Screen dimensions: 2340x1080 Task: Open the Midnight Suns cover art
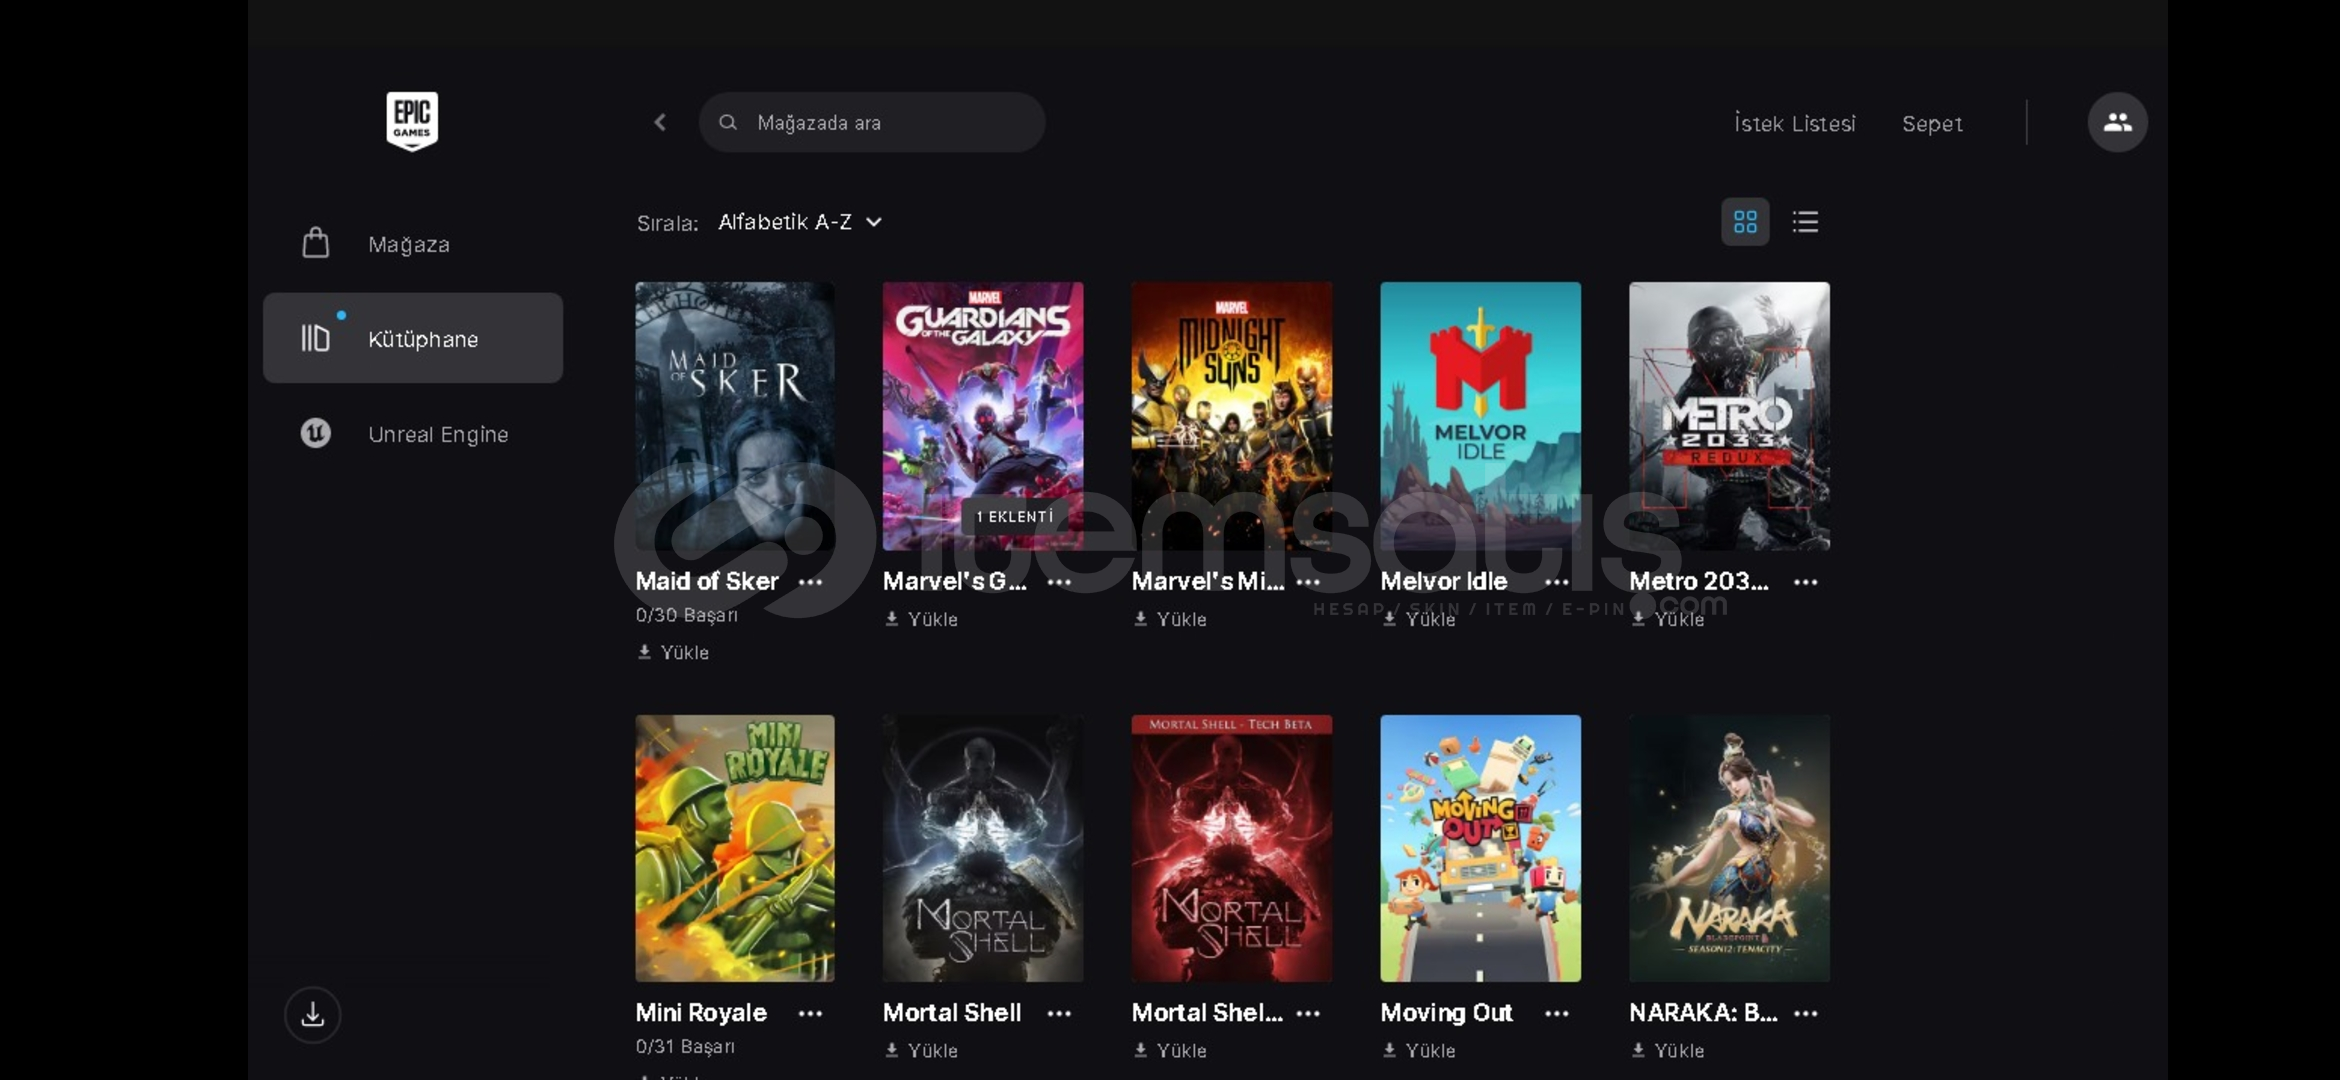[1232, 416]
